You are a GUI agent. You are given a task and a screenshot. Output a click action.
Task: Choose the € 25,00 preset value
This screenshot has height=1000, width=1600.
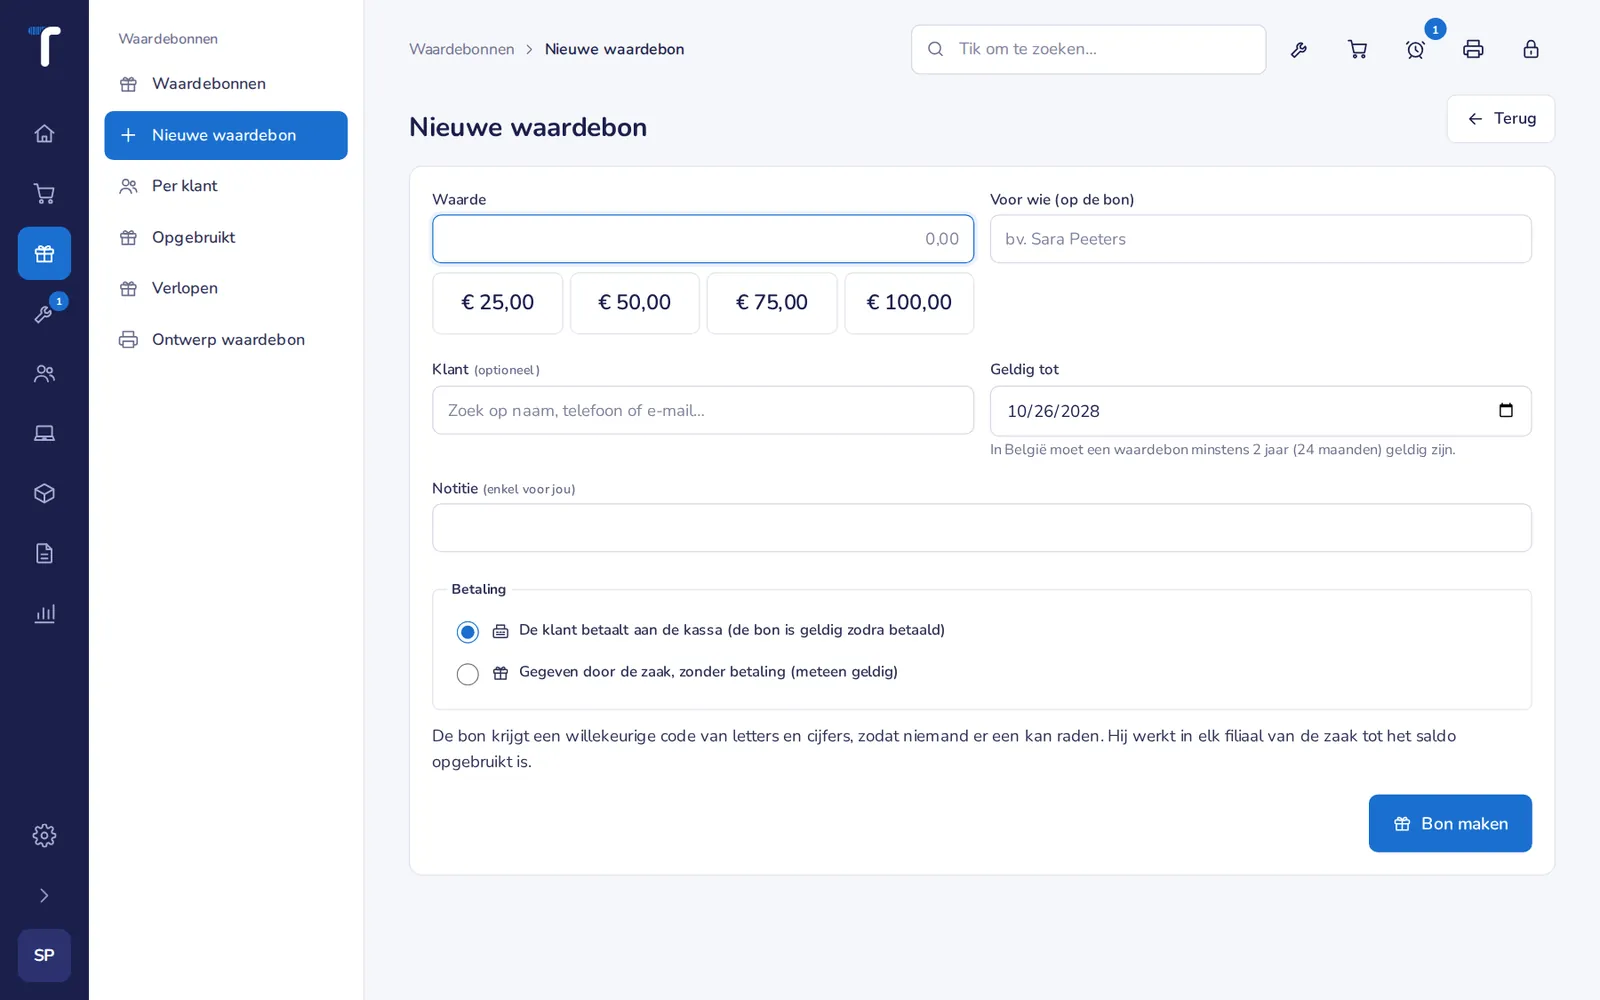[x=497, y=303]
